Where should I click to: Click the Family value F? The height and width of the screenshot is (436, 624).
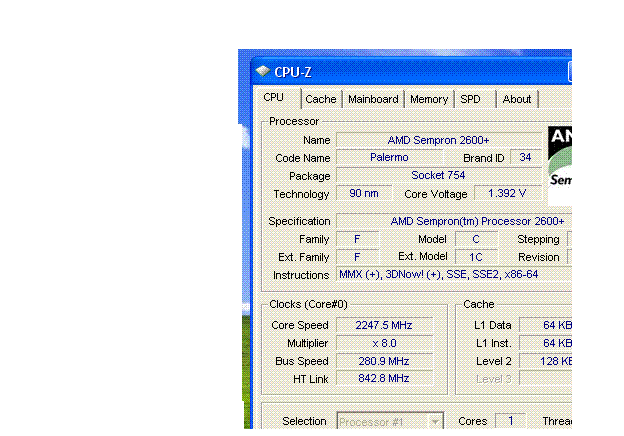click(x=357, y=239)
